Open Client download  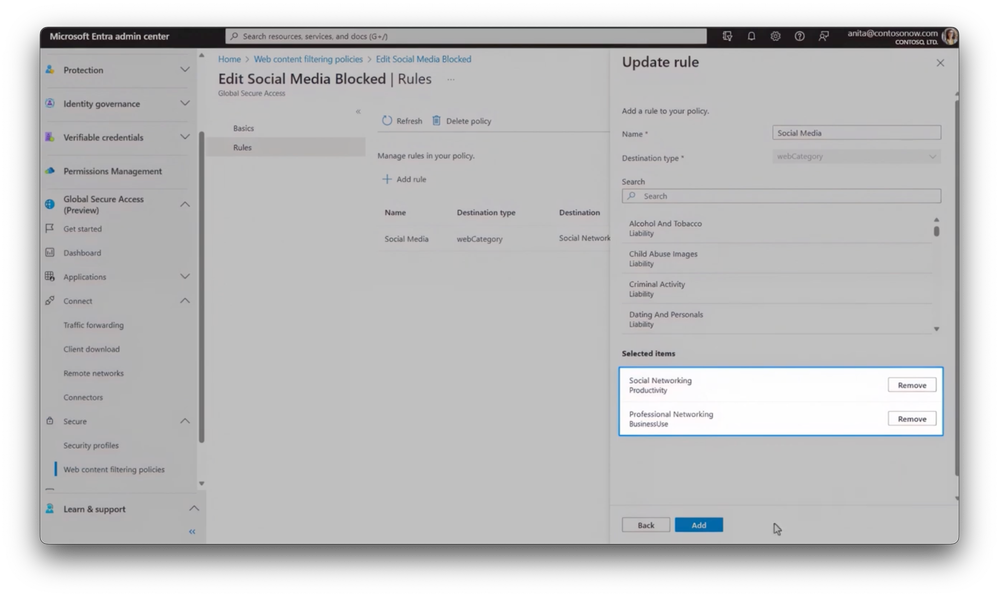91,349
